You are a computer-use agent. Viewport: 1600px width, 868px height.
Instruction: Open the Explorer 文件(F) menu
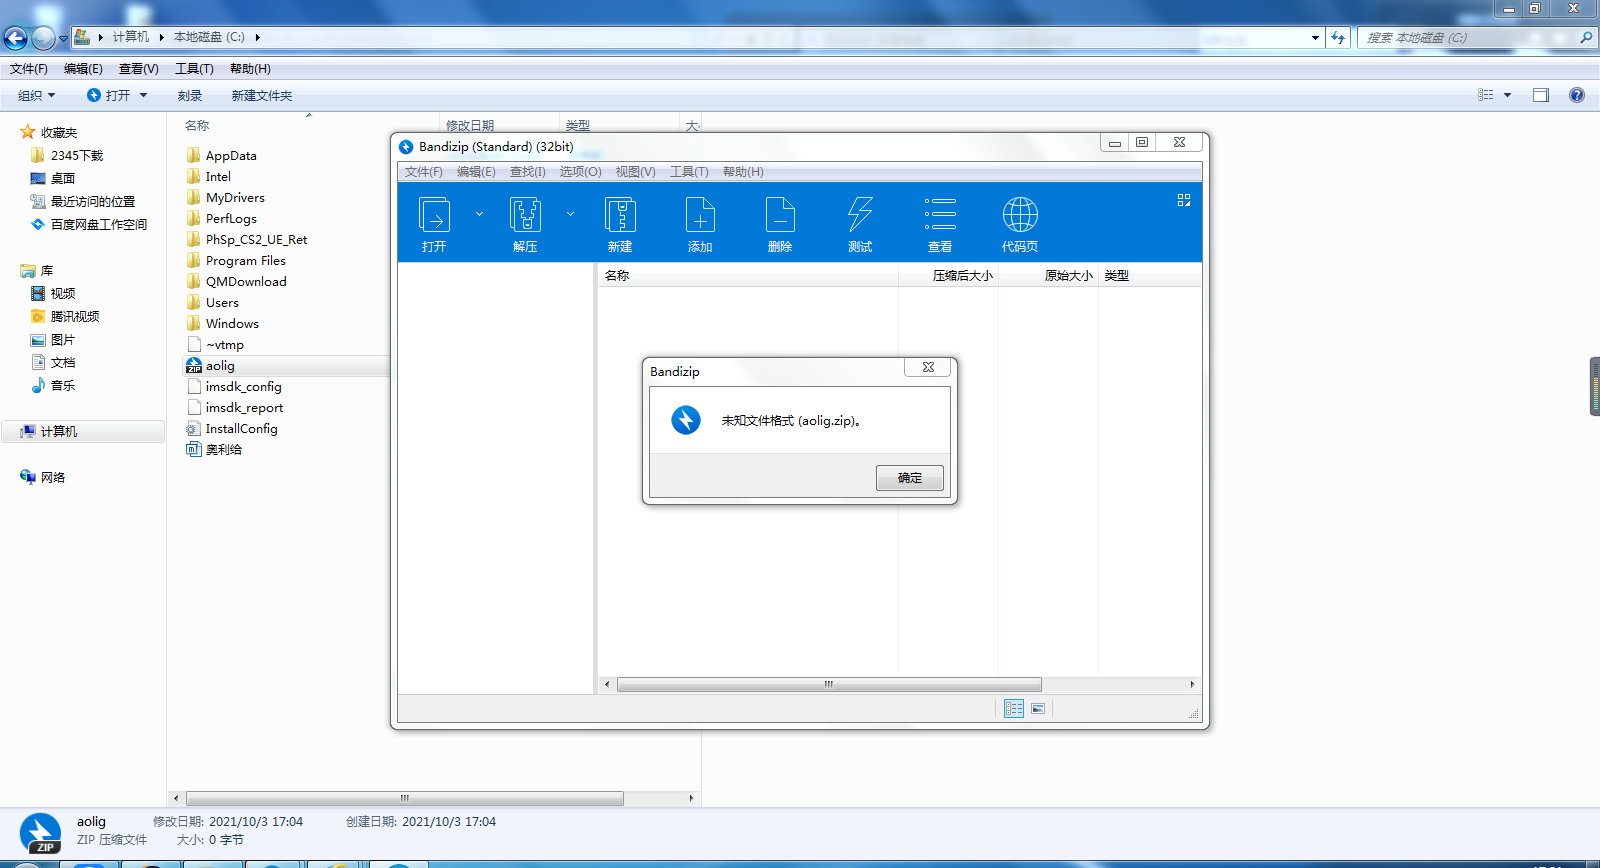[x=29, y=68]
